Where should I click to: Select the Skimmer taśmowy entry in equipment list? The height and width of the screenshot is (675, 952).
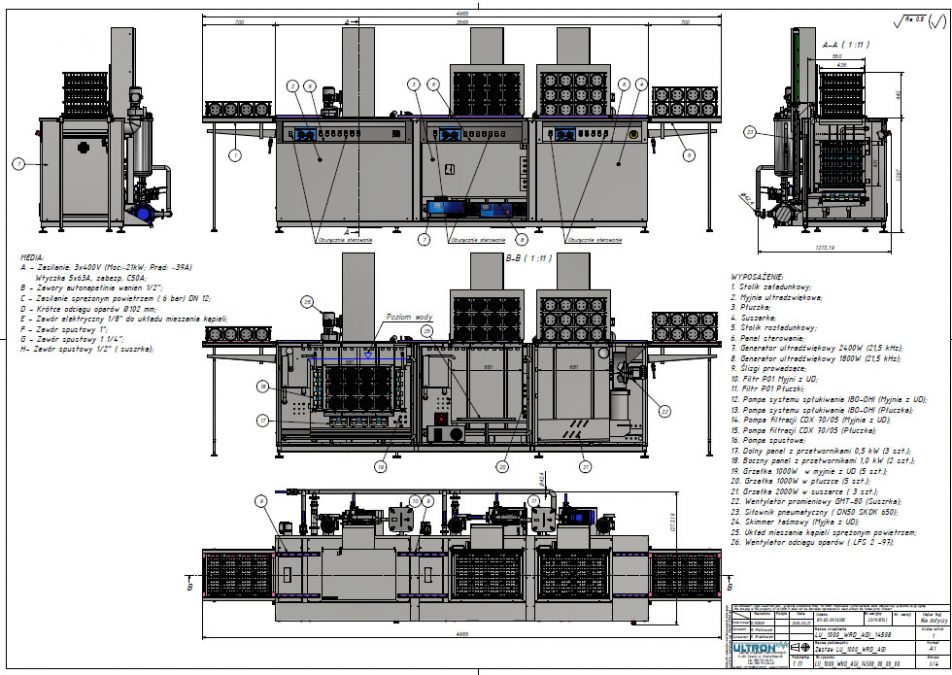794,521
